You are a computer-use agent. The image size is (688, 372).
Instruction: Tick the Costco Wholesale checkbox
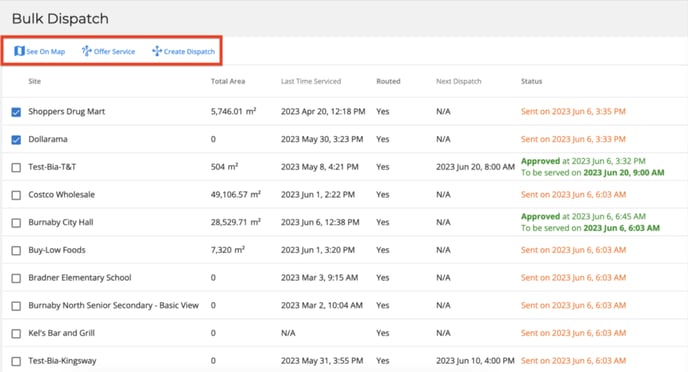point(16,195)
